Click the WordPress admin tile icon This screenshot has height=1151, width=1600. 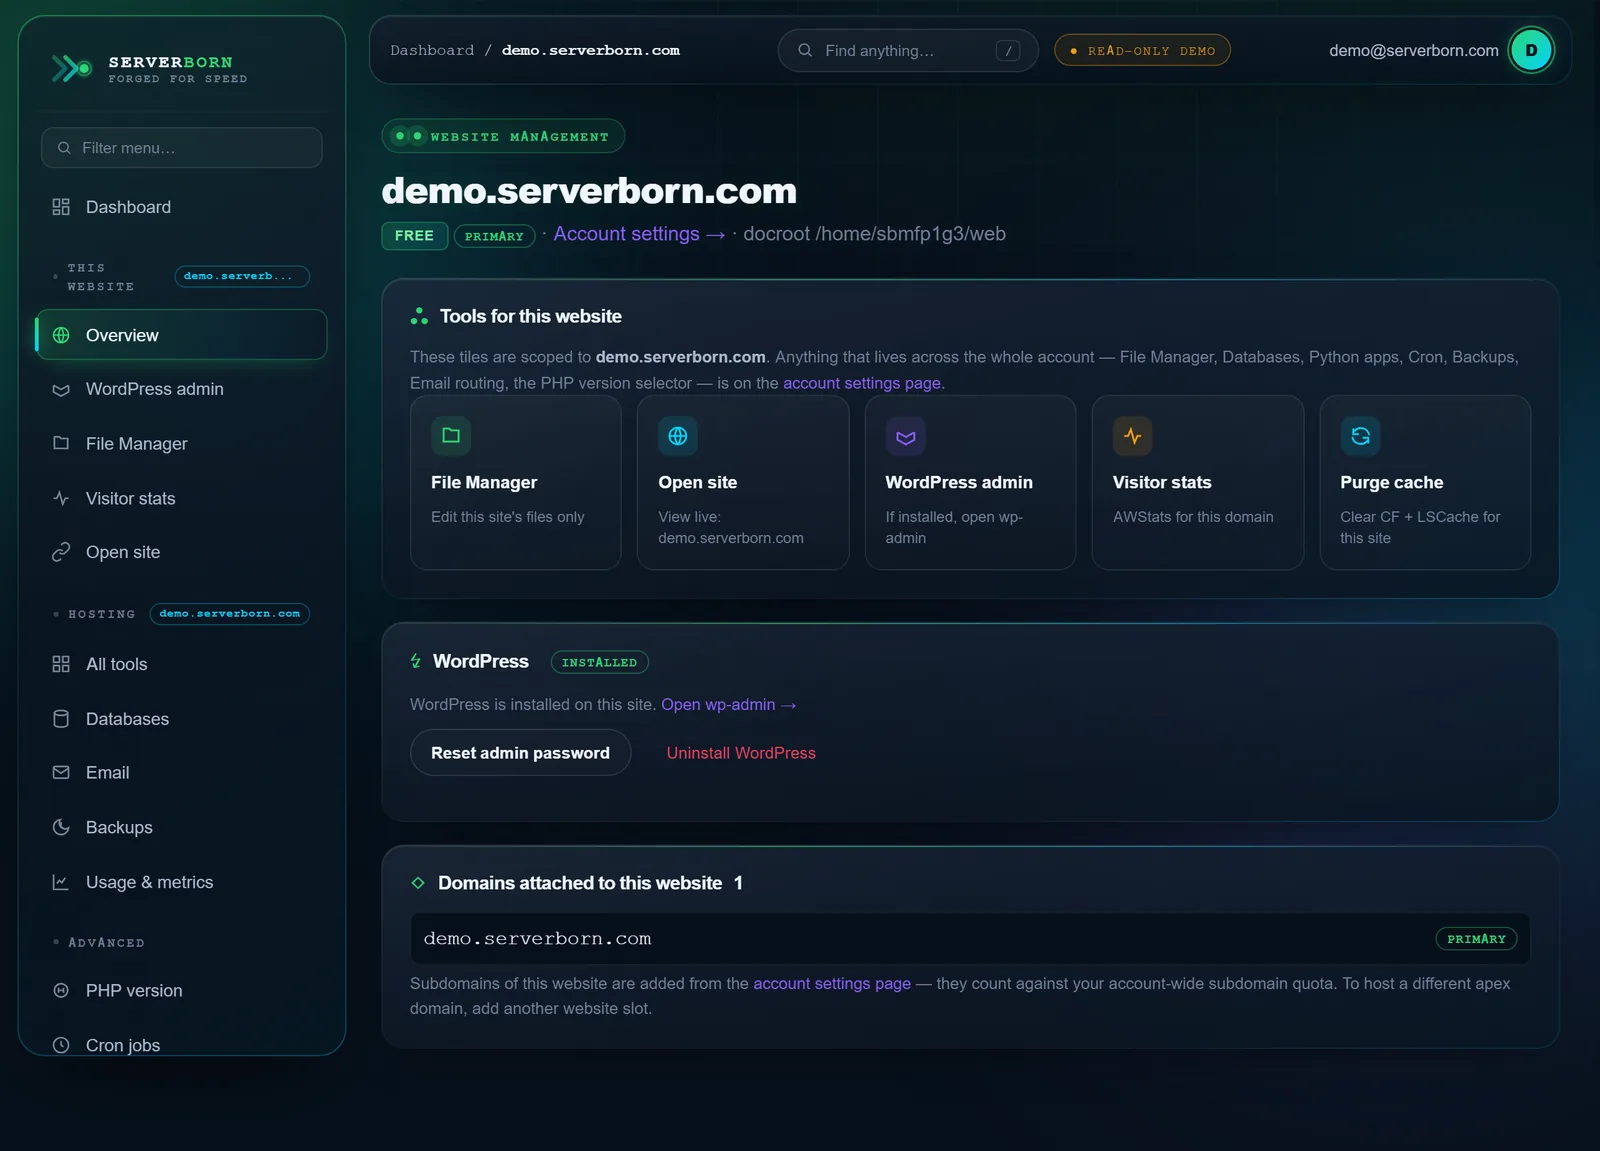click(906, 435)
